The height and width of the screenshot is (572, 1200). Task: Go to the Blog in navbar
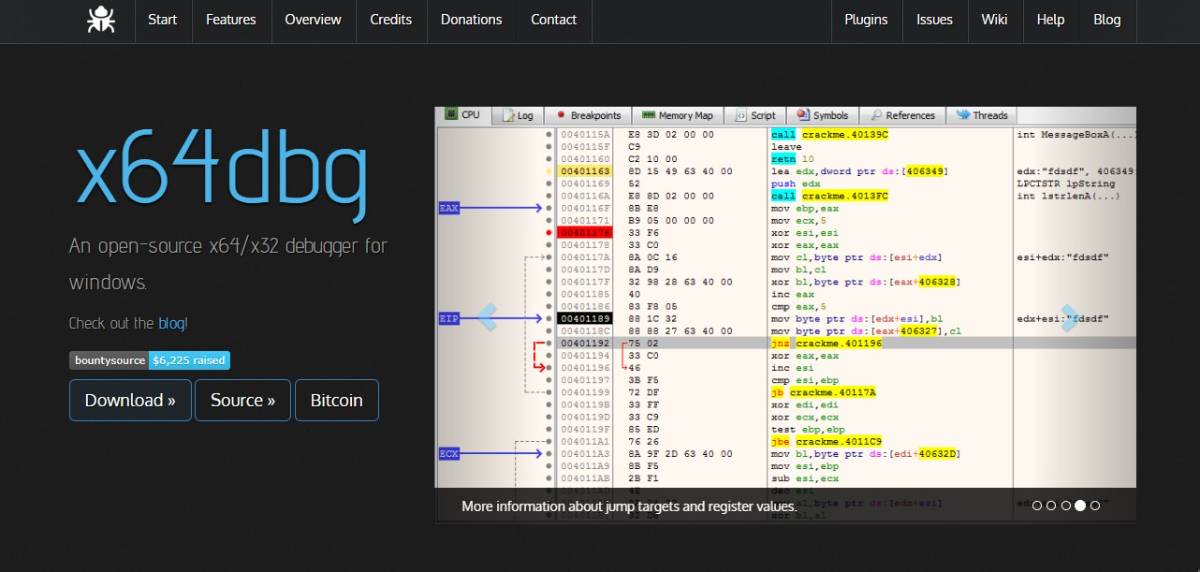[1107, 19]
